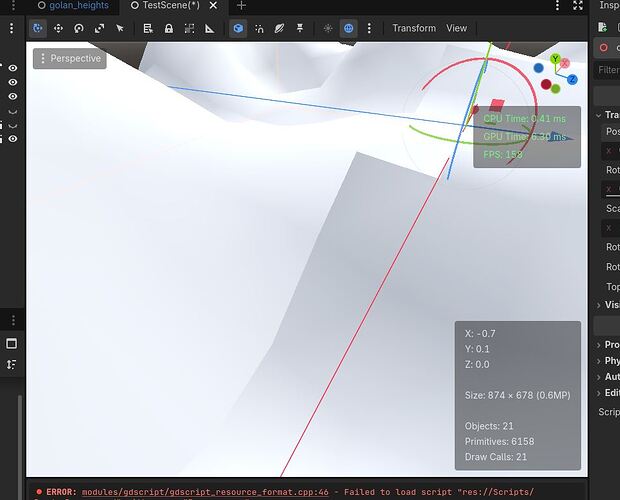The width and height of the screenshot is (620, 500).
Task: Click the Inspector Filter properties field
Action: (607, 70)
